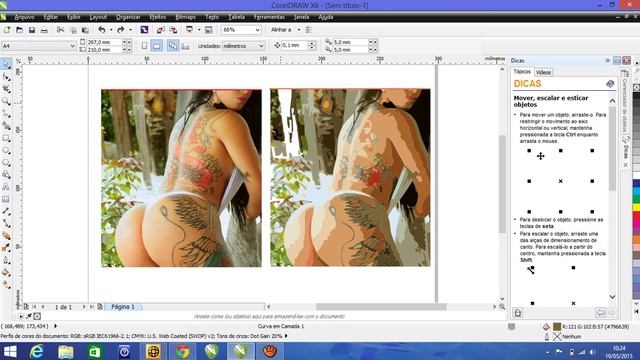Select the Página 1 page tab
Viewport: 640px width, 360px height.
click(x=123, y=307)
